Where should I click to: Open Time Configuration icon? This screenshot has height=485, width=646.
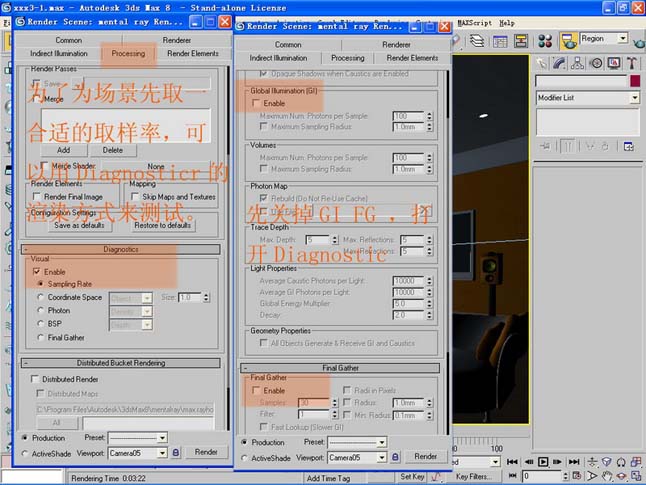[x=577, y=476]
